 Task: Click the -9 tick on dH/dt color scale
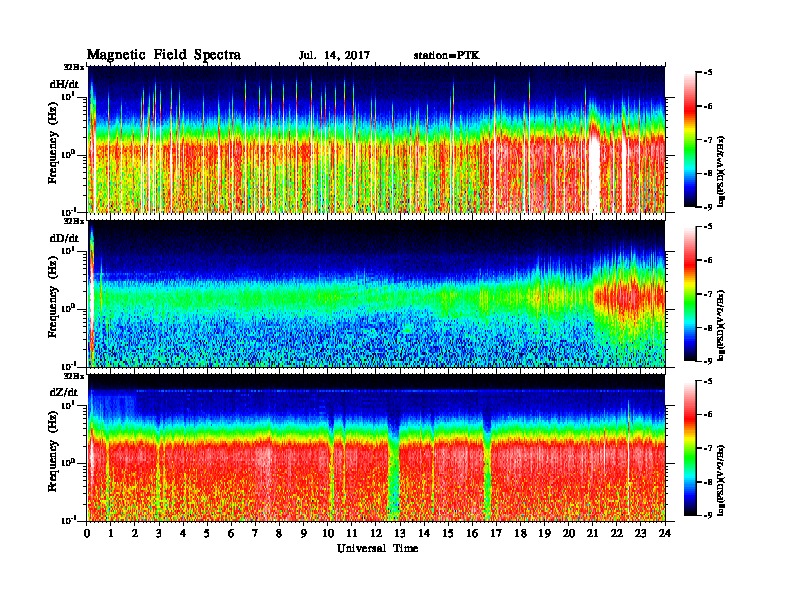(x=709, y=207)
